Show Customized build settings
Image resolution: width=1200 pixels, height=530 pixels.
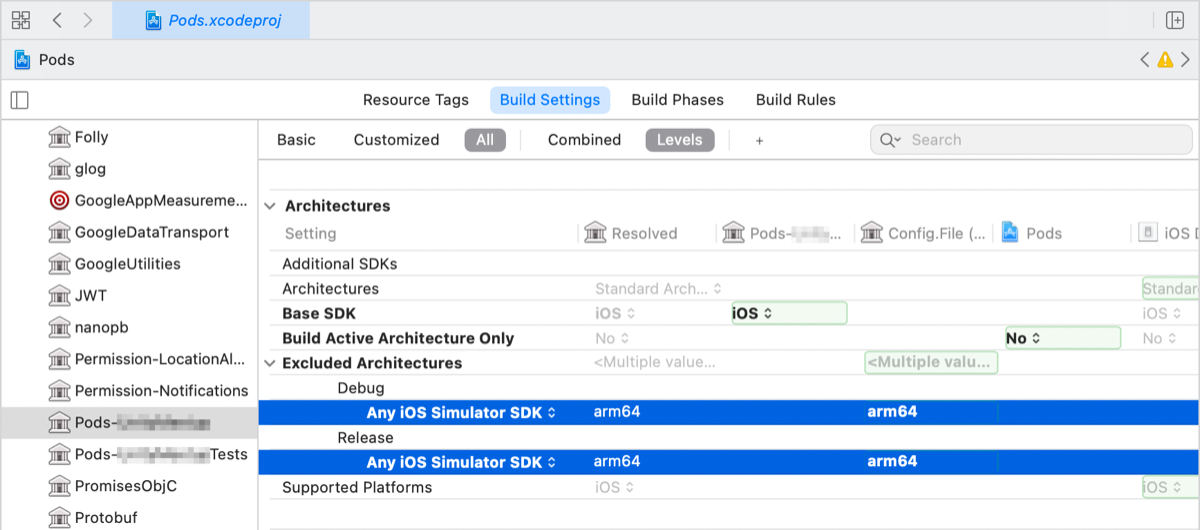[x=396, y=140]
